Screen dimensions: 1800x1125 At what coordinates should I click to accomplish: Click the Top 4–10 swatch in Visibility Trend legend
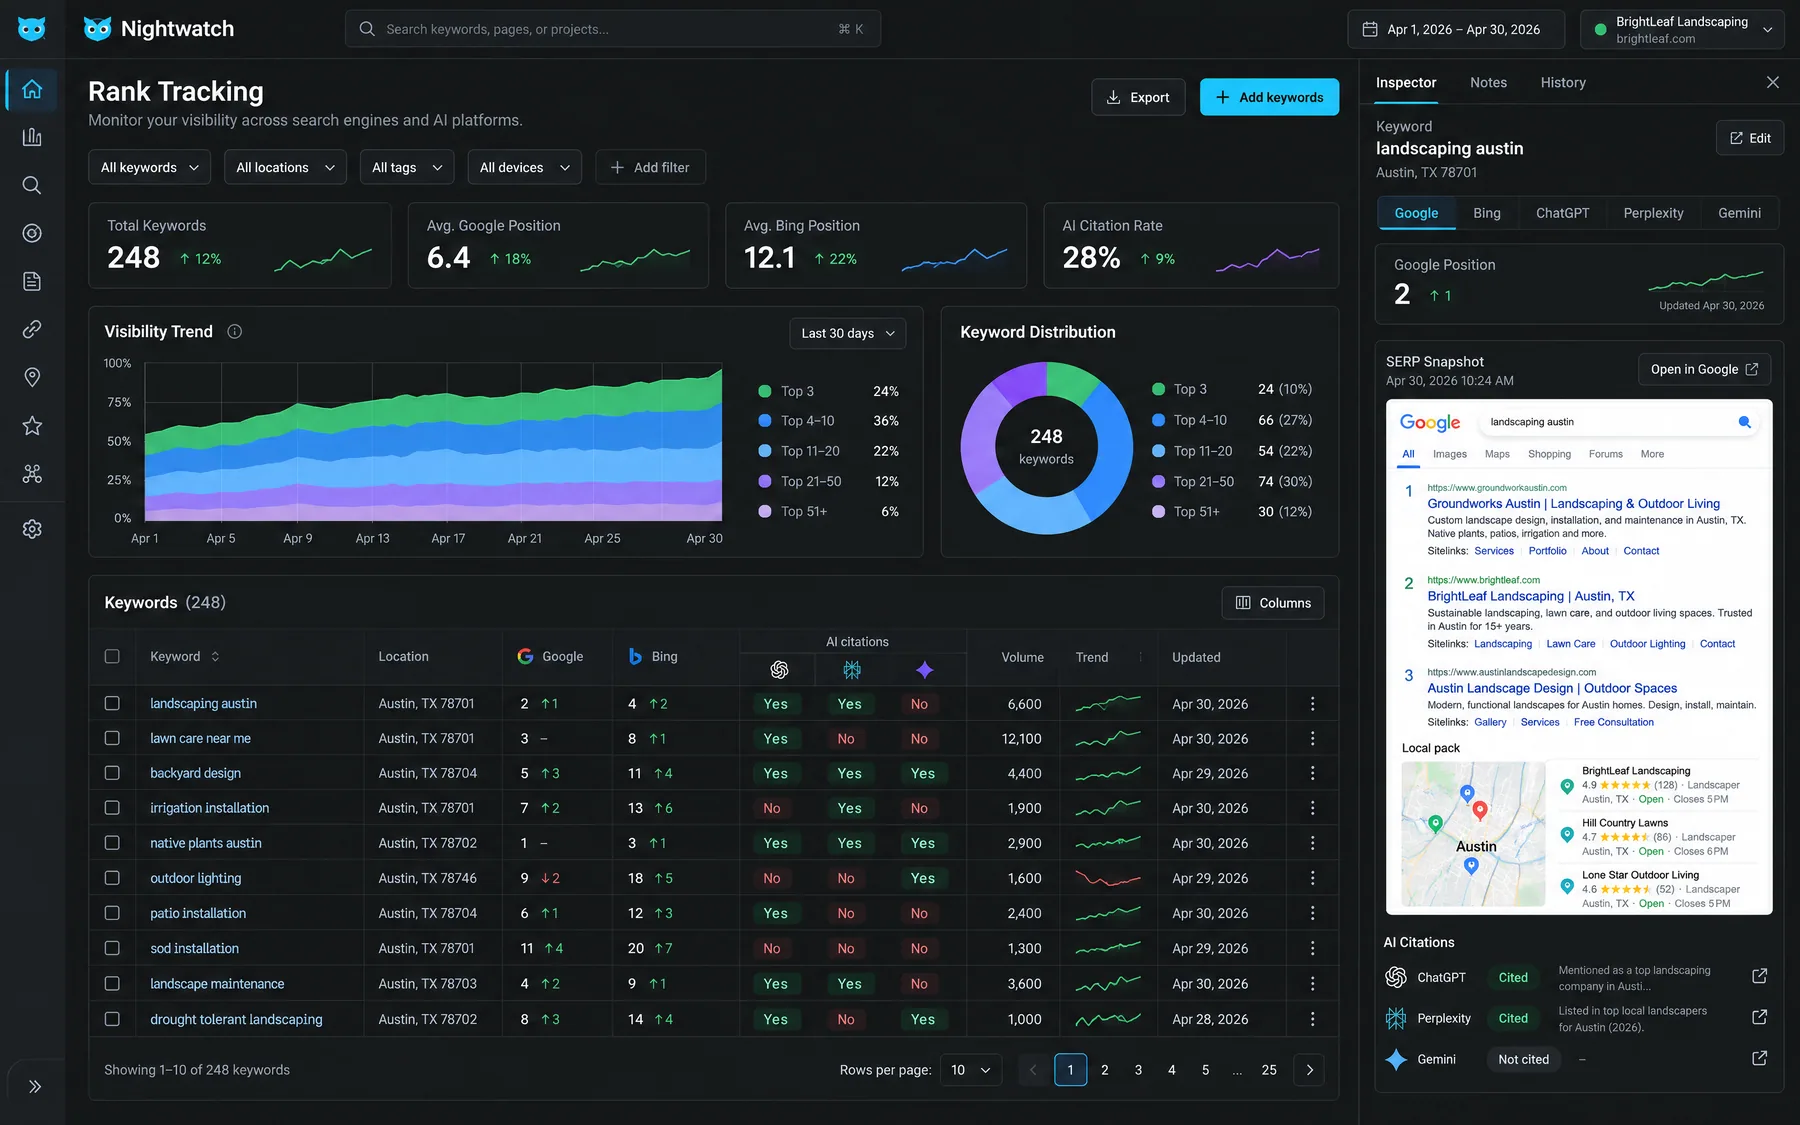coord(765,422)
